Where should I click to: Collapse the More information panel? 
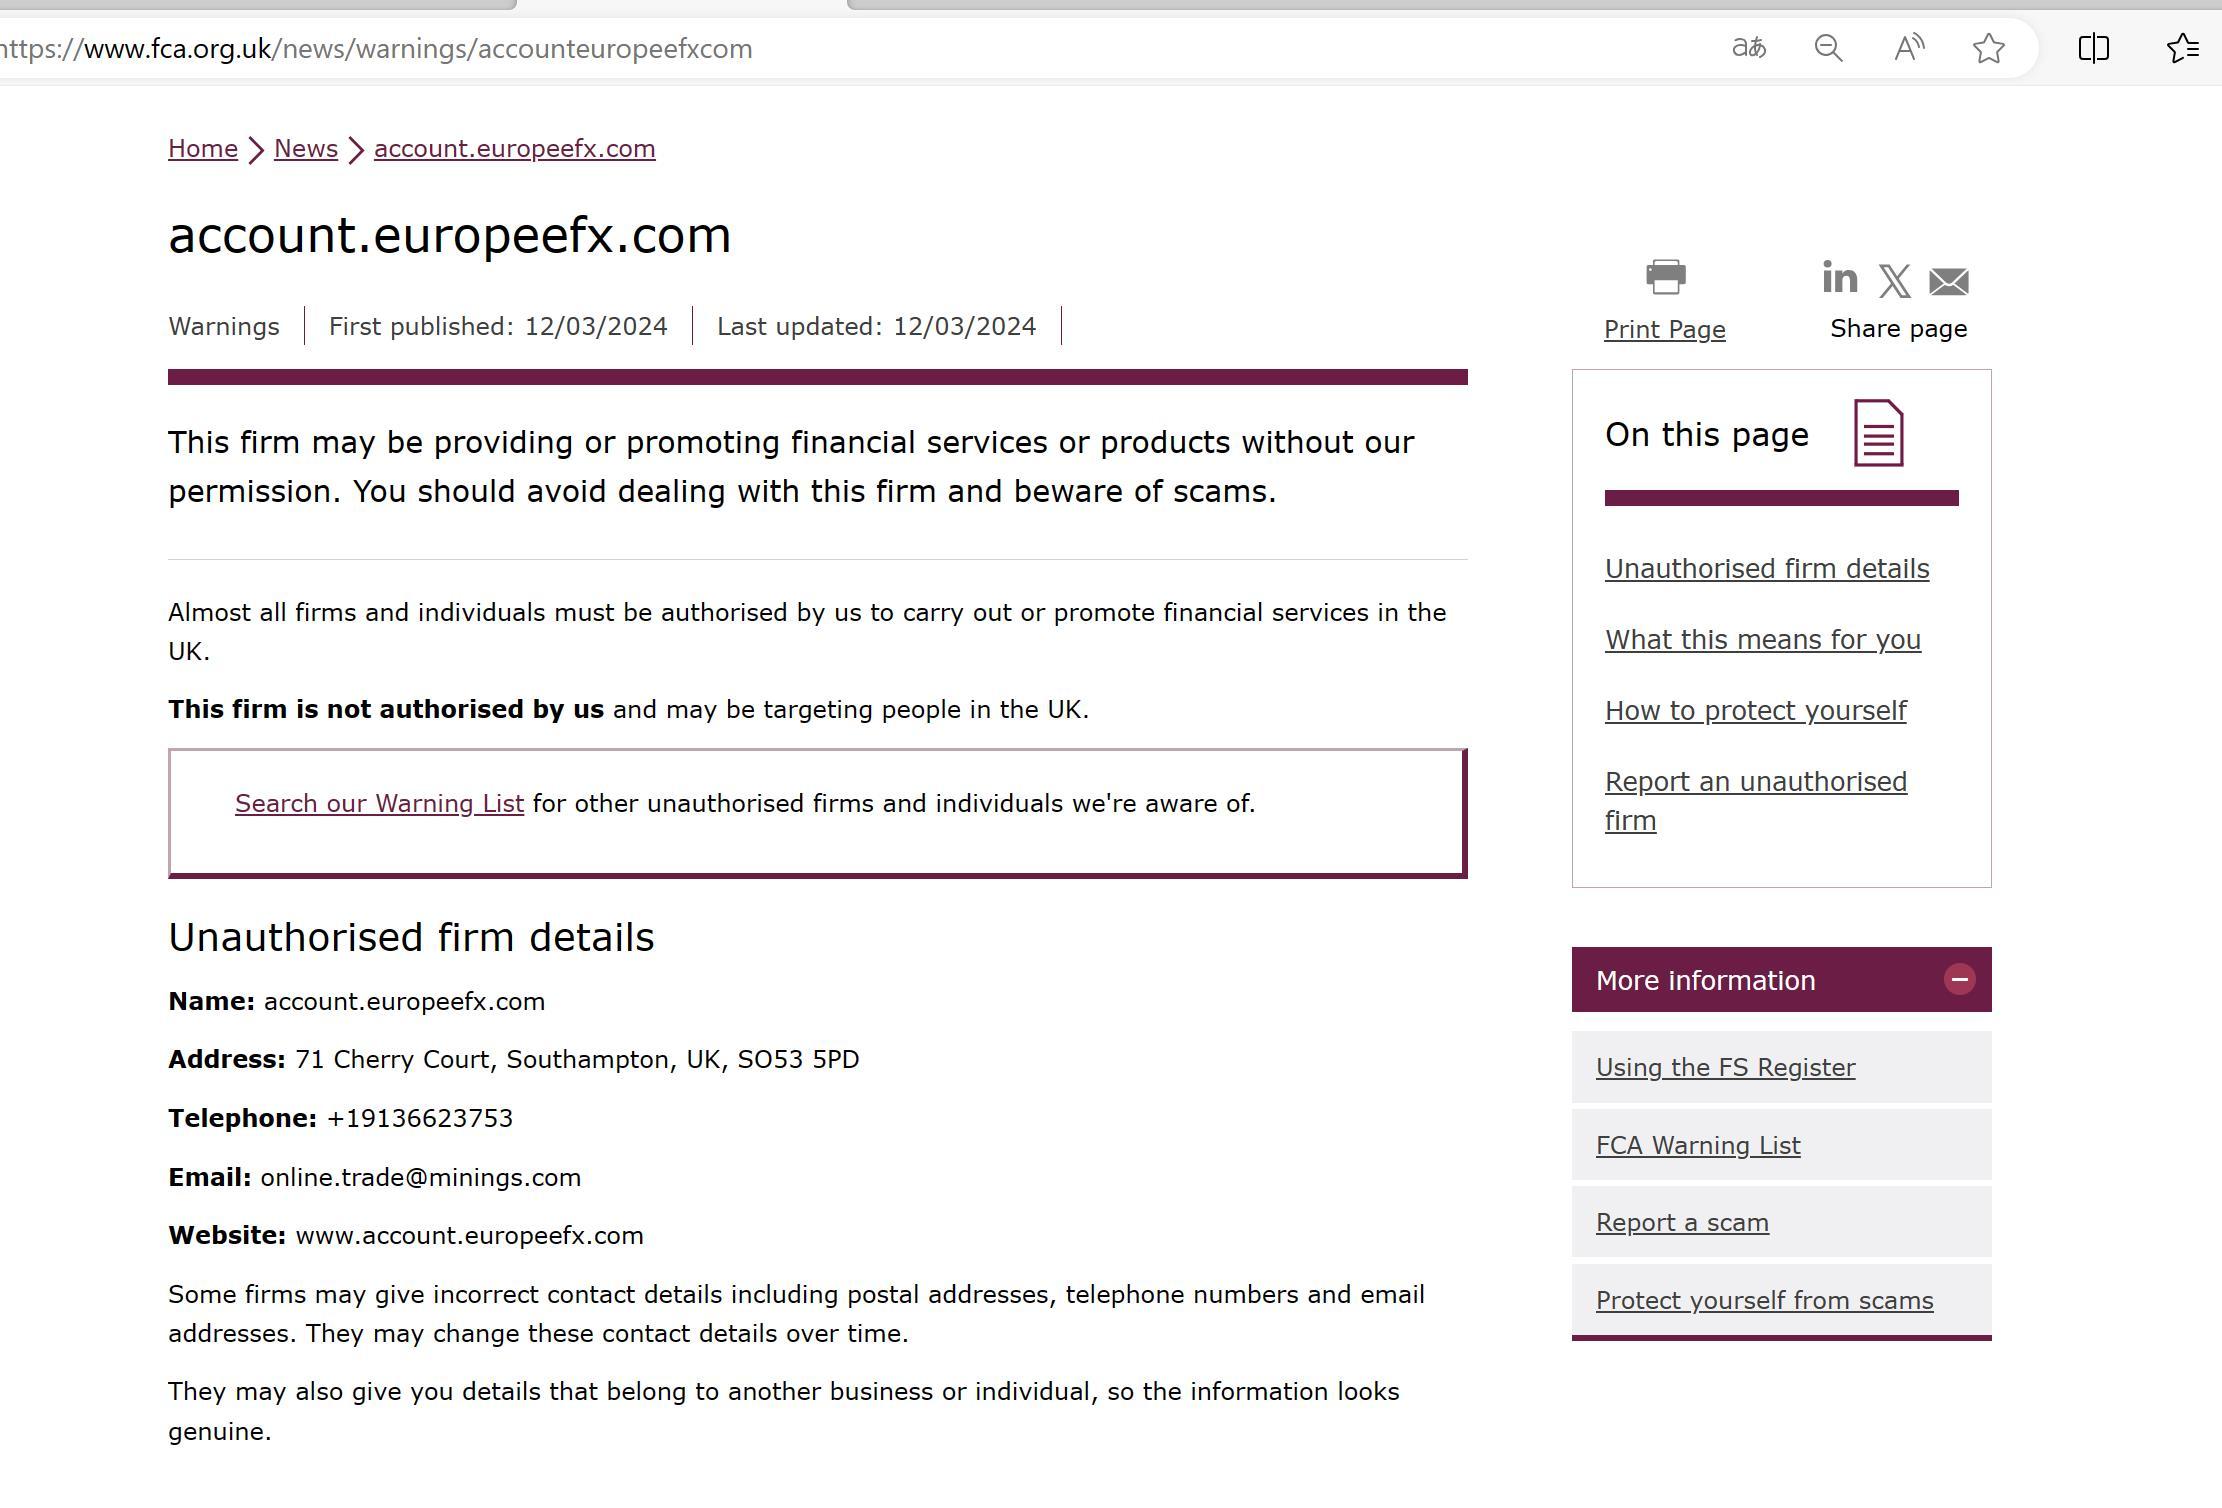click(x=1959, y=979)
